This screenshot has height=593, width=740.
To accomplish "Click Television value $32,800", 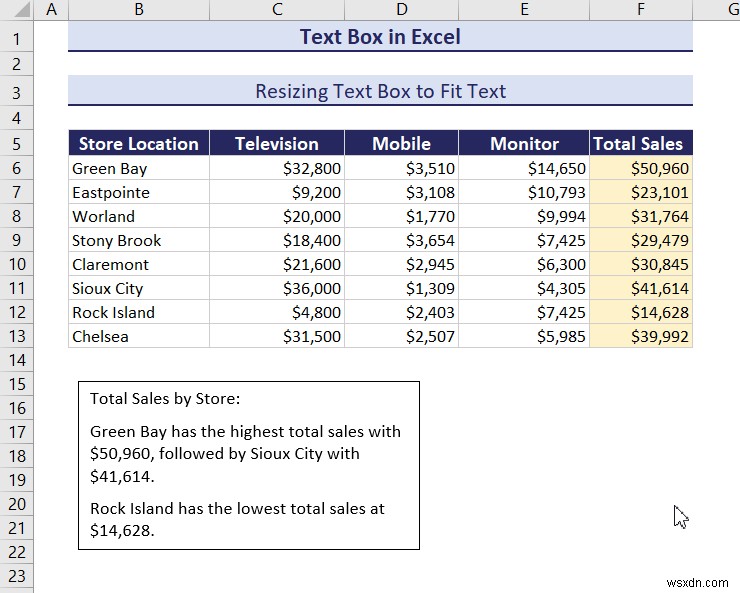I will pyautogui.click(x=277, y=168).
